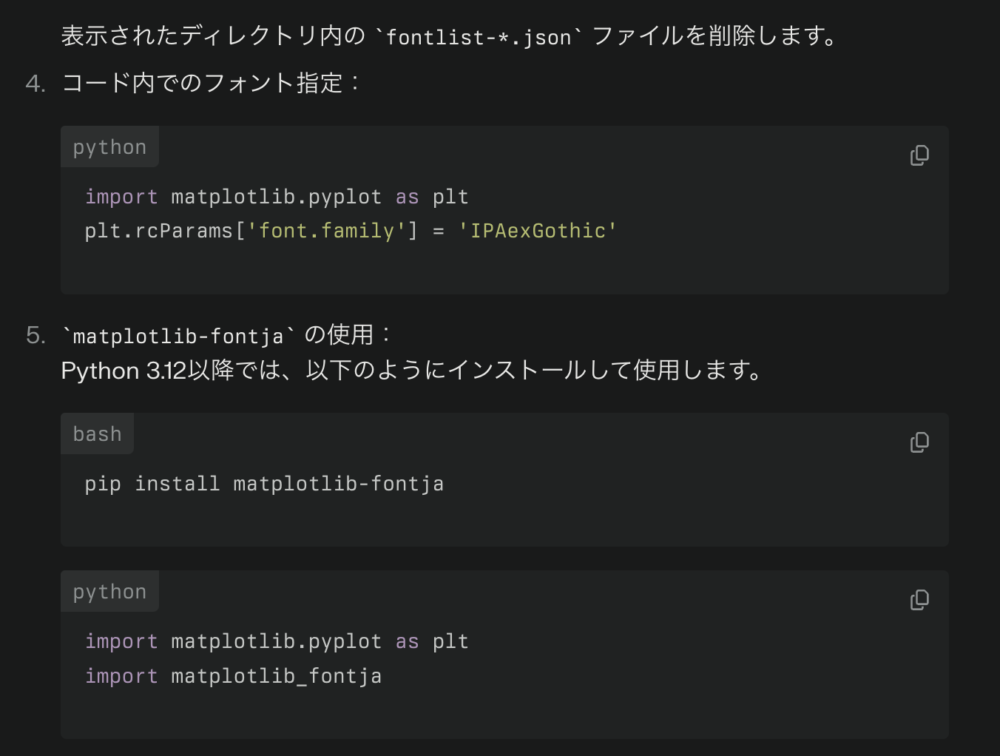Click the python label above the matplotlib_fontja import

109,592
